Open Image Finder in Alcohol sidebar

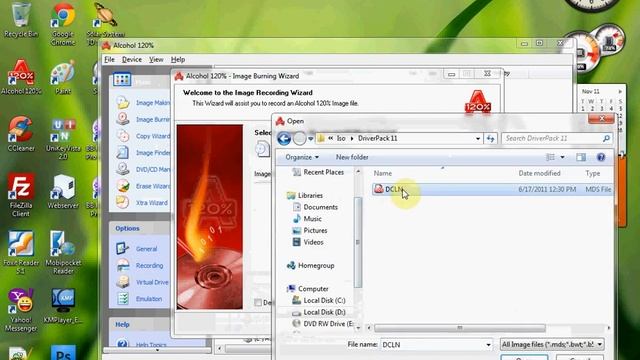point(143,153)
